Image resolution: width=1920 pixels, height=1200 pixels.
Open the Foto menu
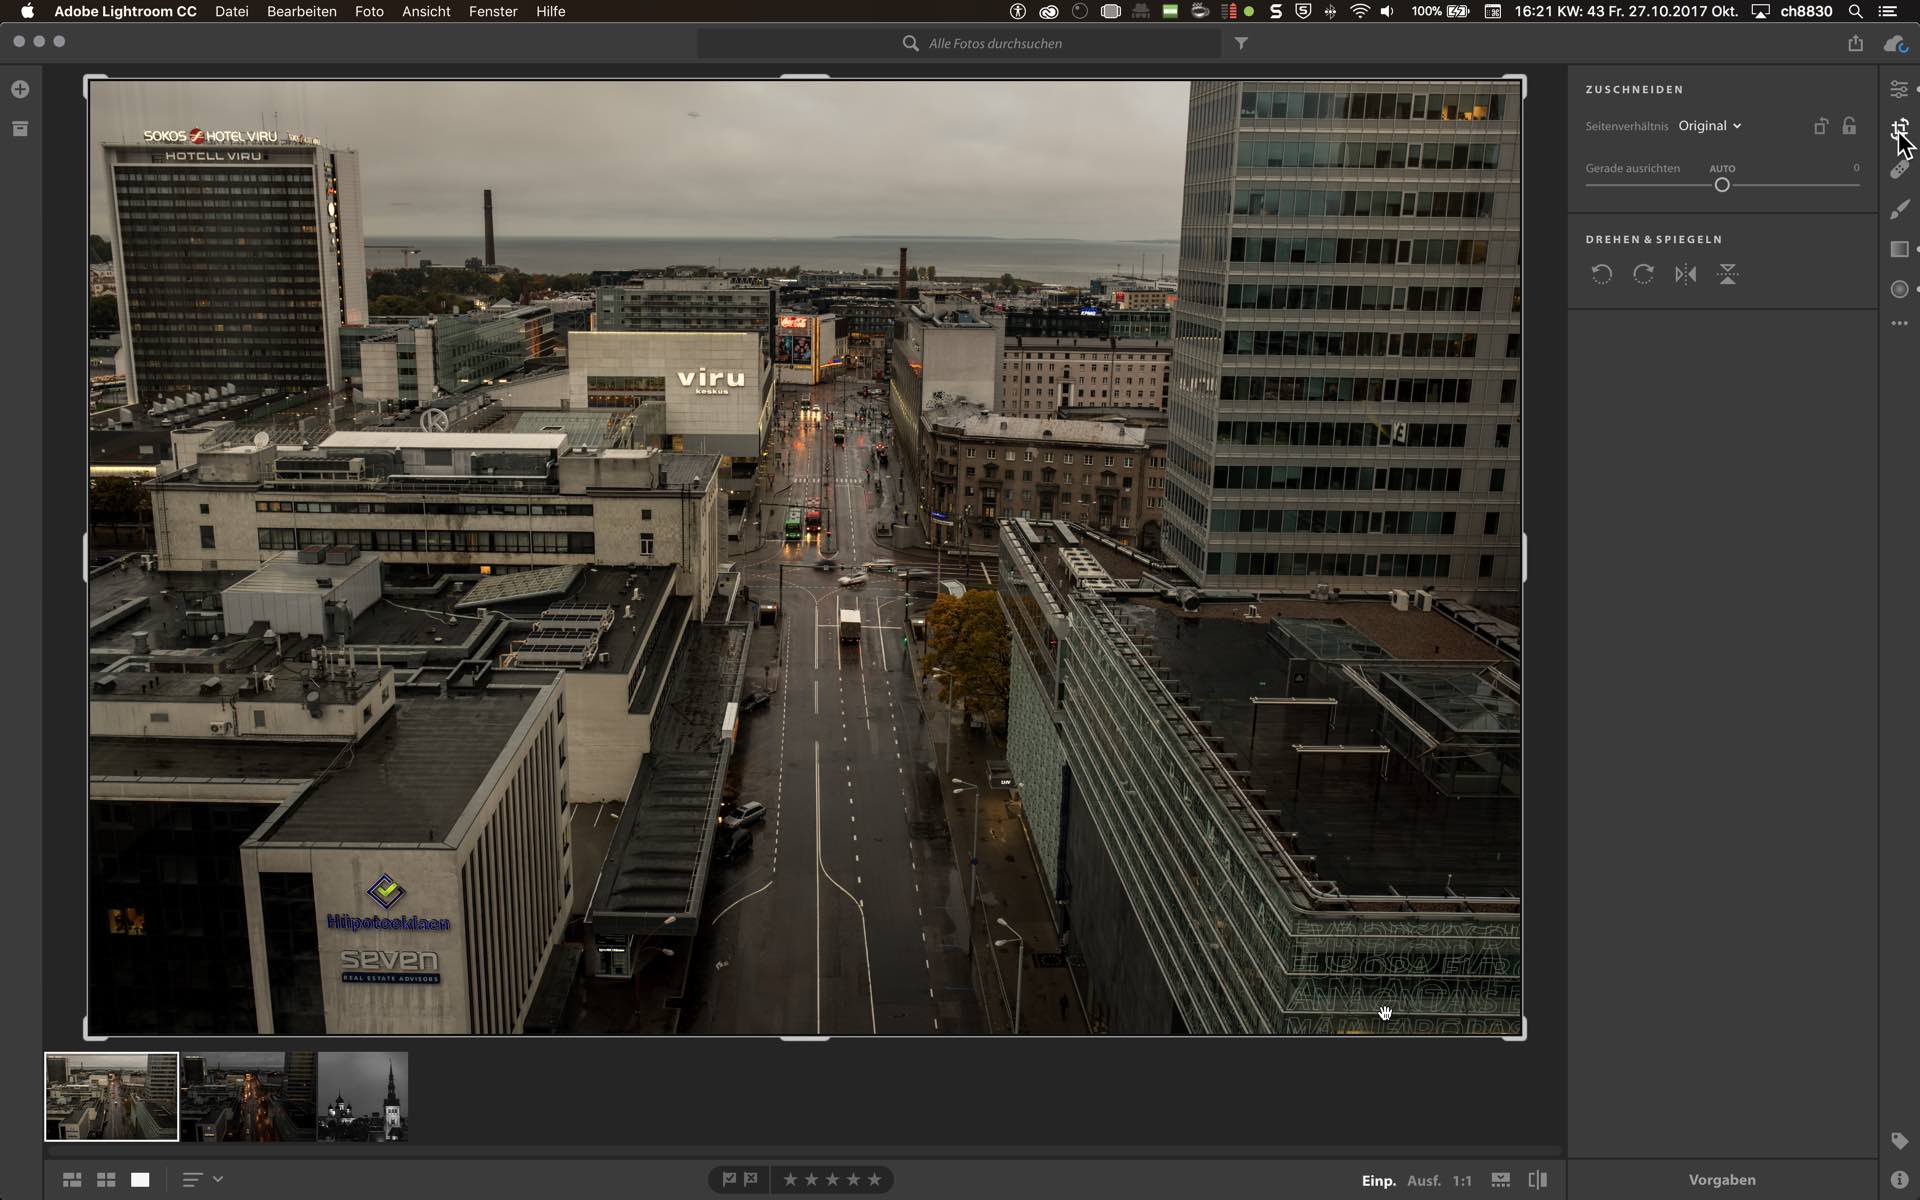click(369, 11)
